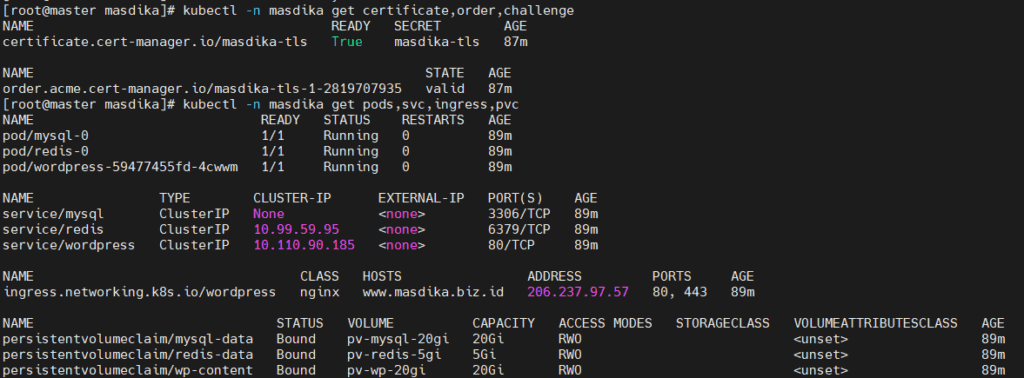1024x378 pixels.
Task: Click the pod/mysql-0 entry
Action: (x=45, y=136)
